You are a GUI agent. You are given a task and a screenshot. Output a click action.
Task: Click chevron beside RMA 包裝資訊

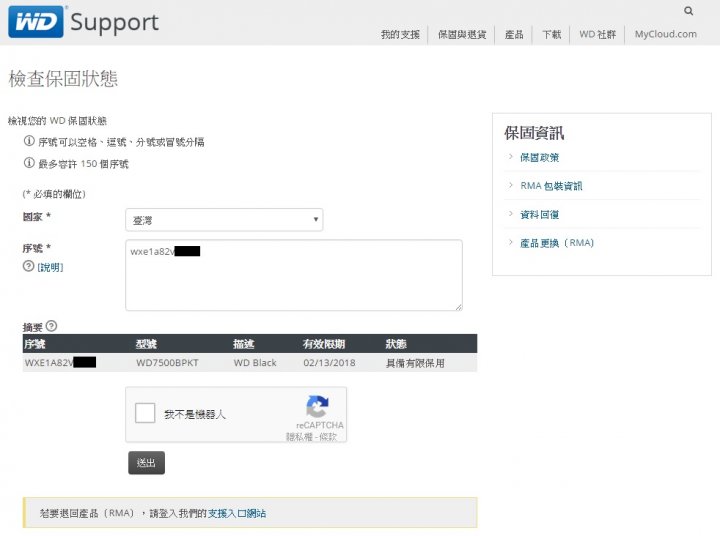[x=511, y=185]
